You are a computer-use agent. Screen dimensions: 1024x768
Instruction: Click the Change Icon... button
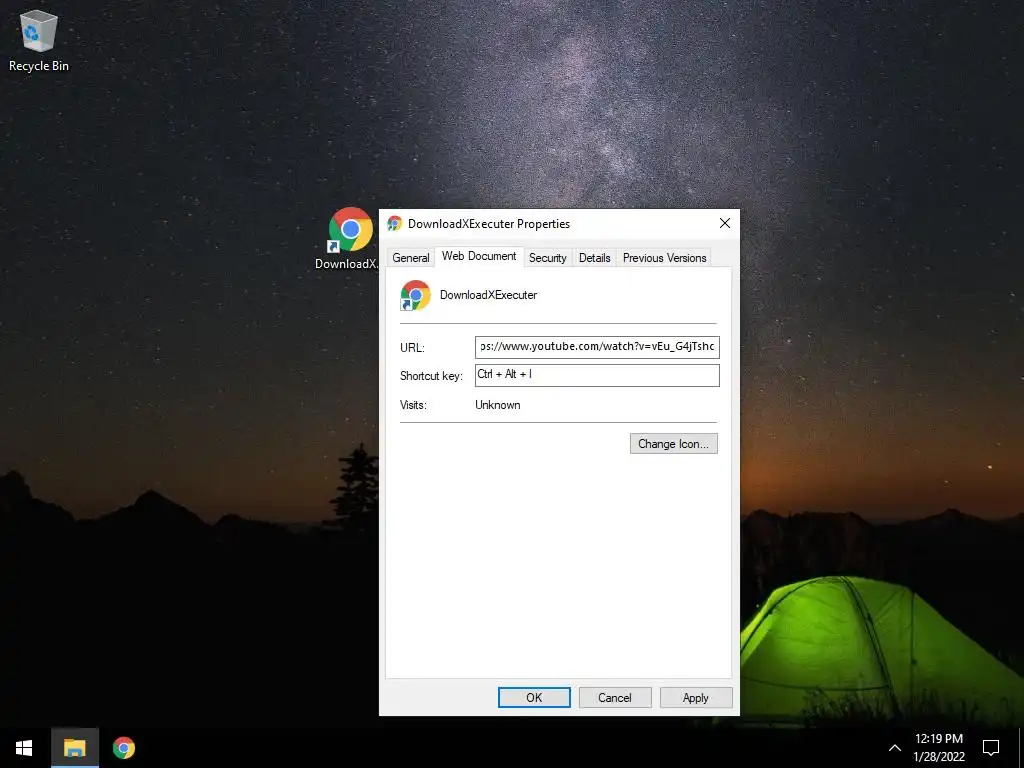pos(673,443)
